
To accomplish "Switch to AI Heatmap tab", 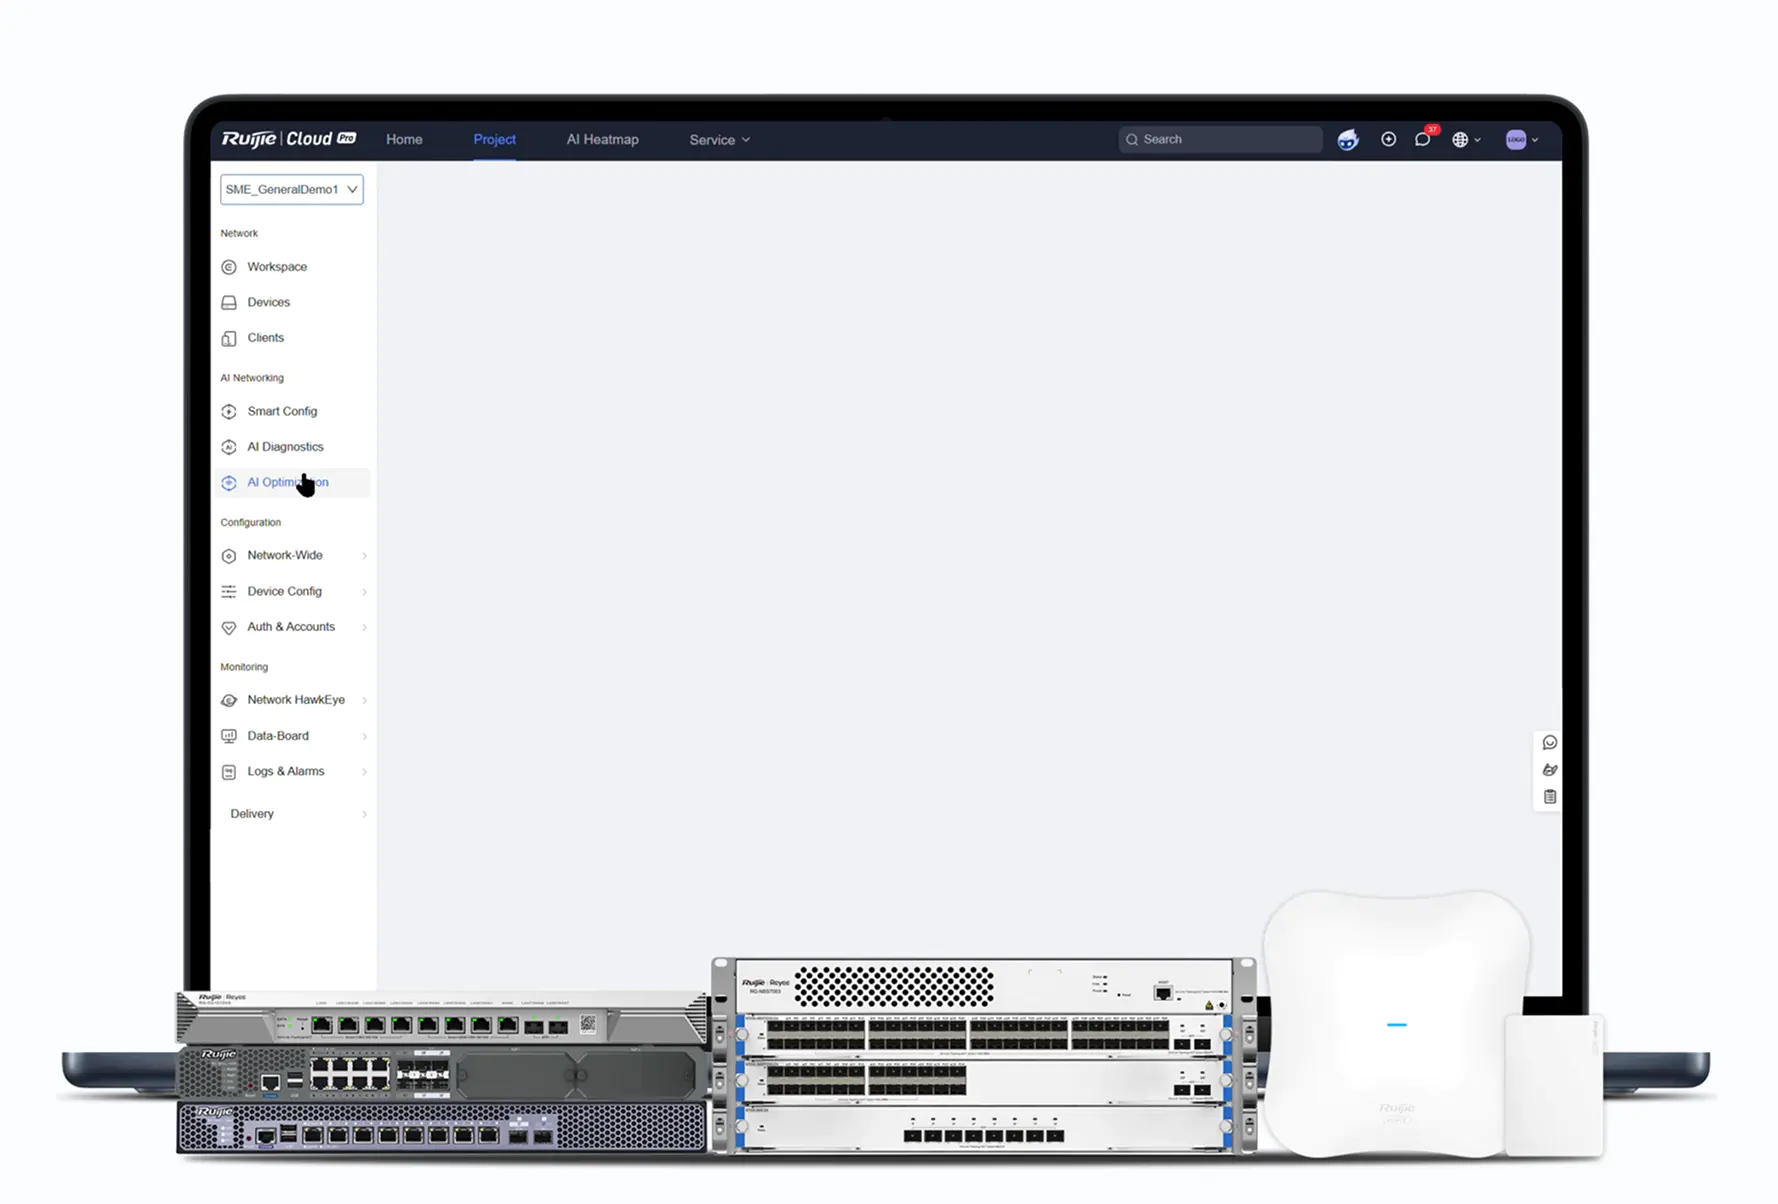I will [602, 140].
